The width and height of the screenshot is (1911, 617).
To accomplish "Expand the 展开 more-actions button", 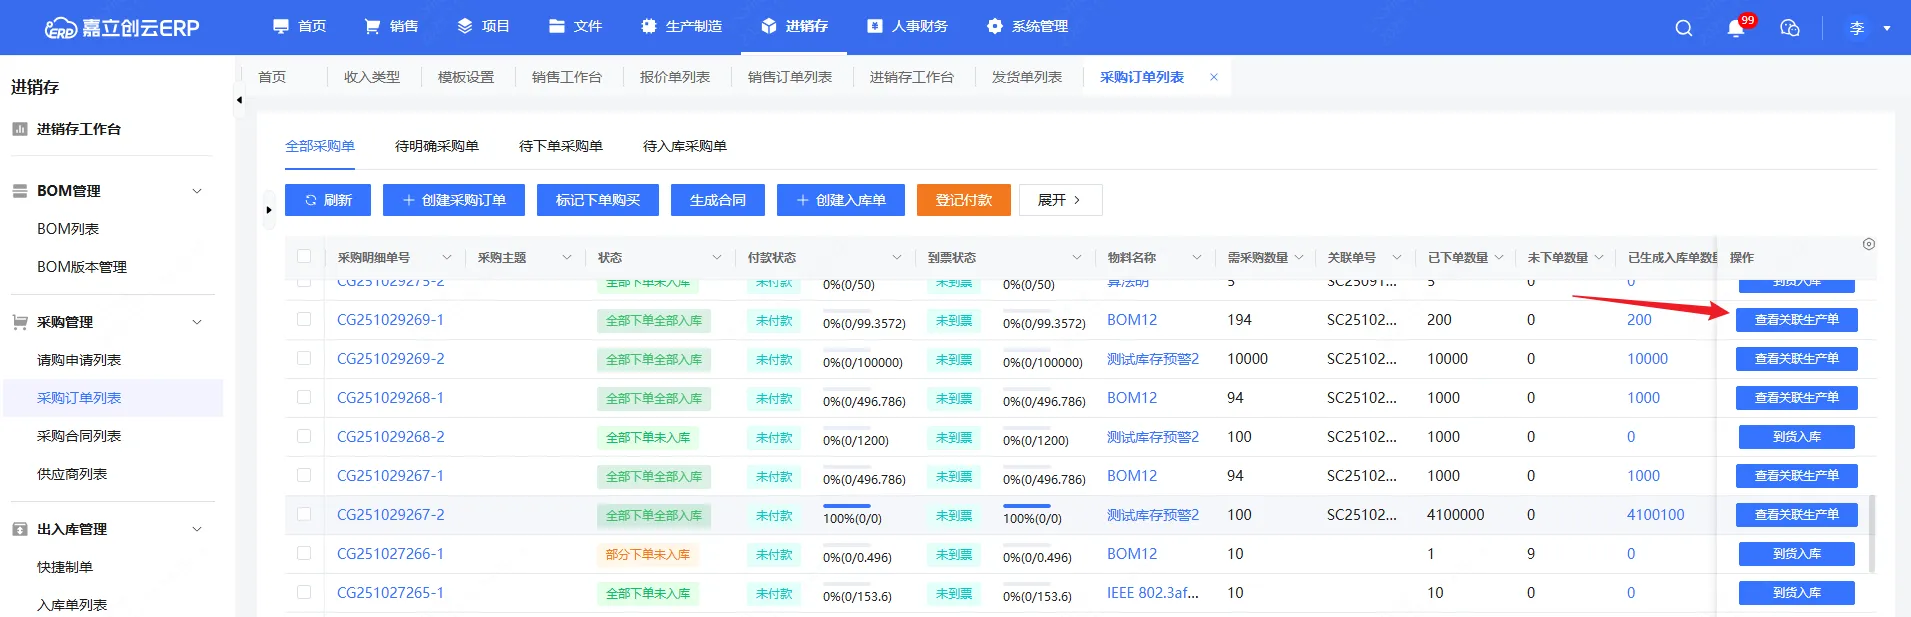I will point(1060,200).
